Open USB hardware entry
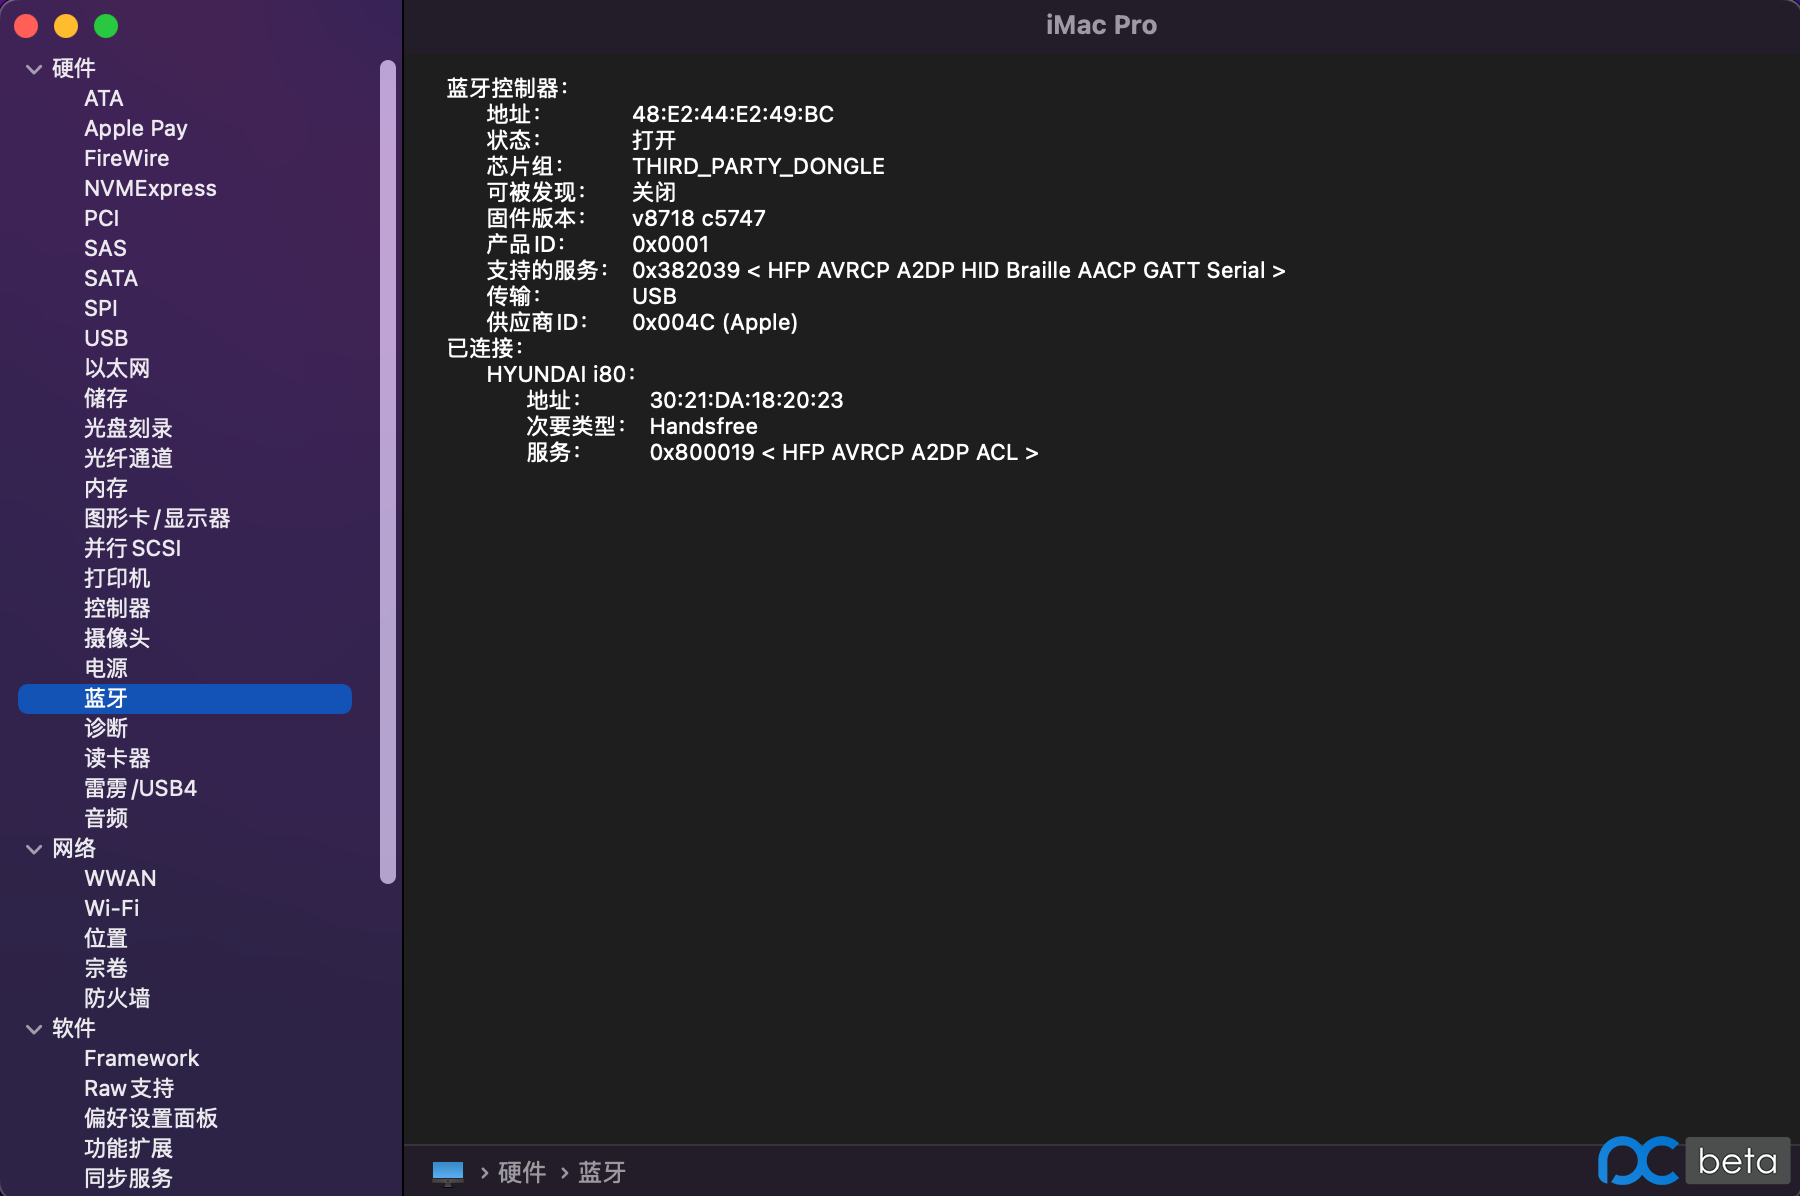 [x=106, y=338]
